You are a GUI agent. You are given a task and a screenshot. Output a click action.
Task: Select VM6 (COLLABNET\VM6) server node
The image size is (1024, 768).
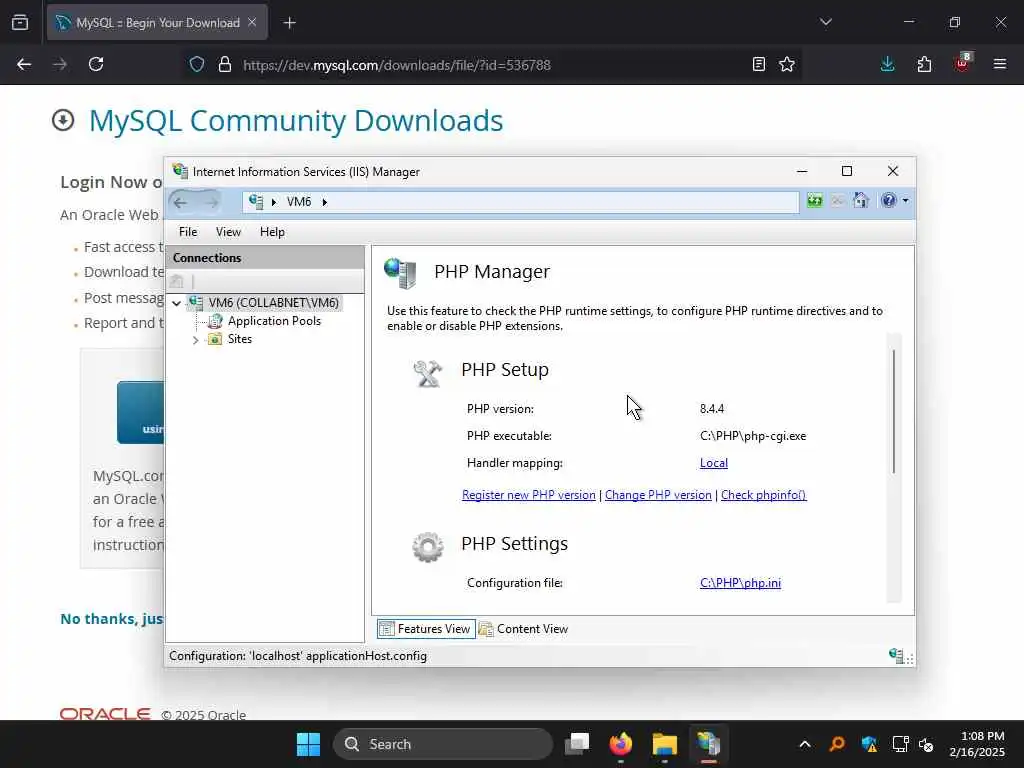point(273,303)
